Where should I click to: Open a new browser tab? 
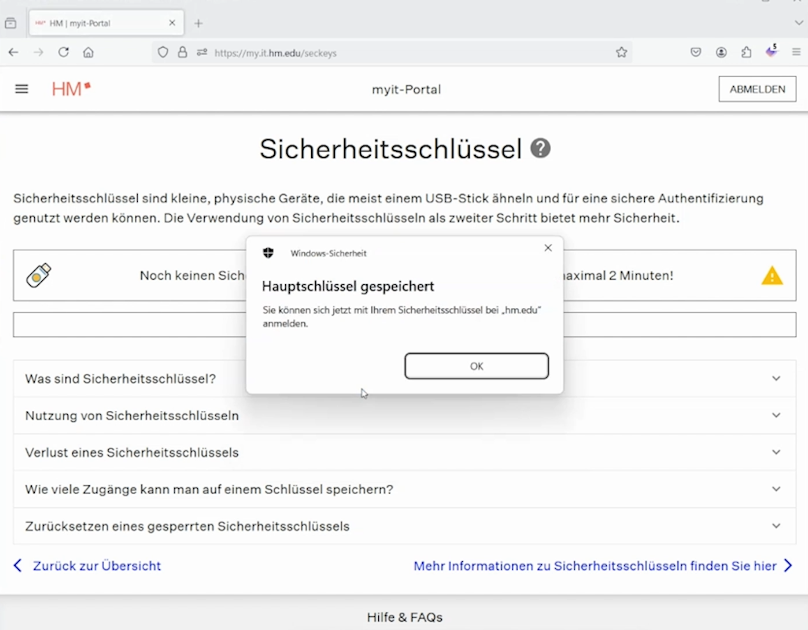198,23
